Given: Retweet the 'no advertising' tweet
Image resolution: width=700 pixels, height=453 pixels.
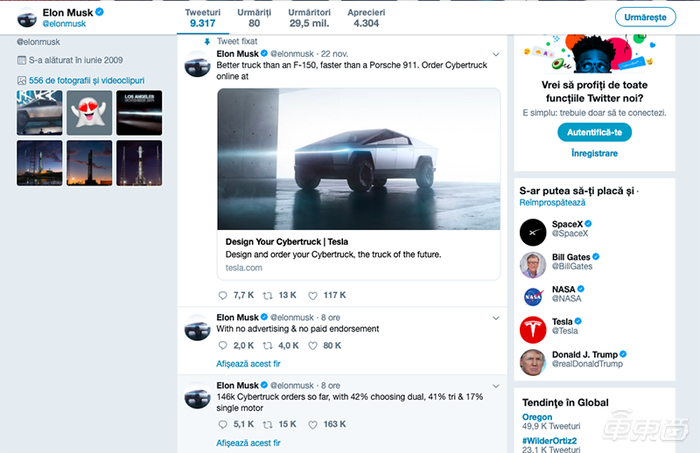Looking at the screenshot, I should pos(267,345).
